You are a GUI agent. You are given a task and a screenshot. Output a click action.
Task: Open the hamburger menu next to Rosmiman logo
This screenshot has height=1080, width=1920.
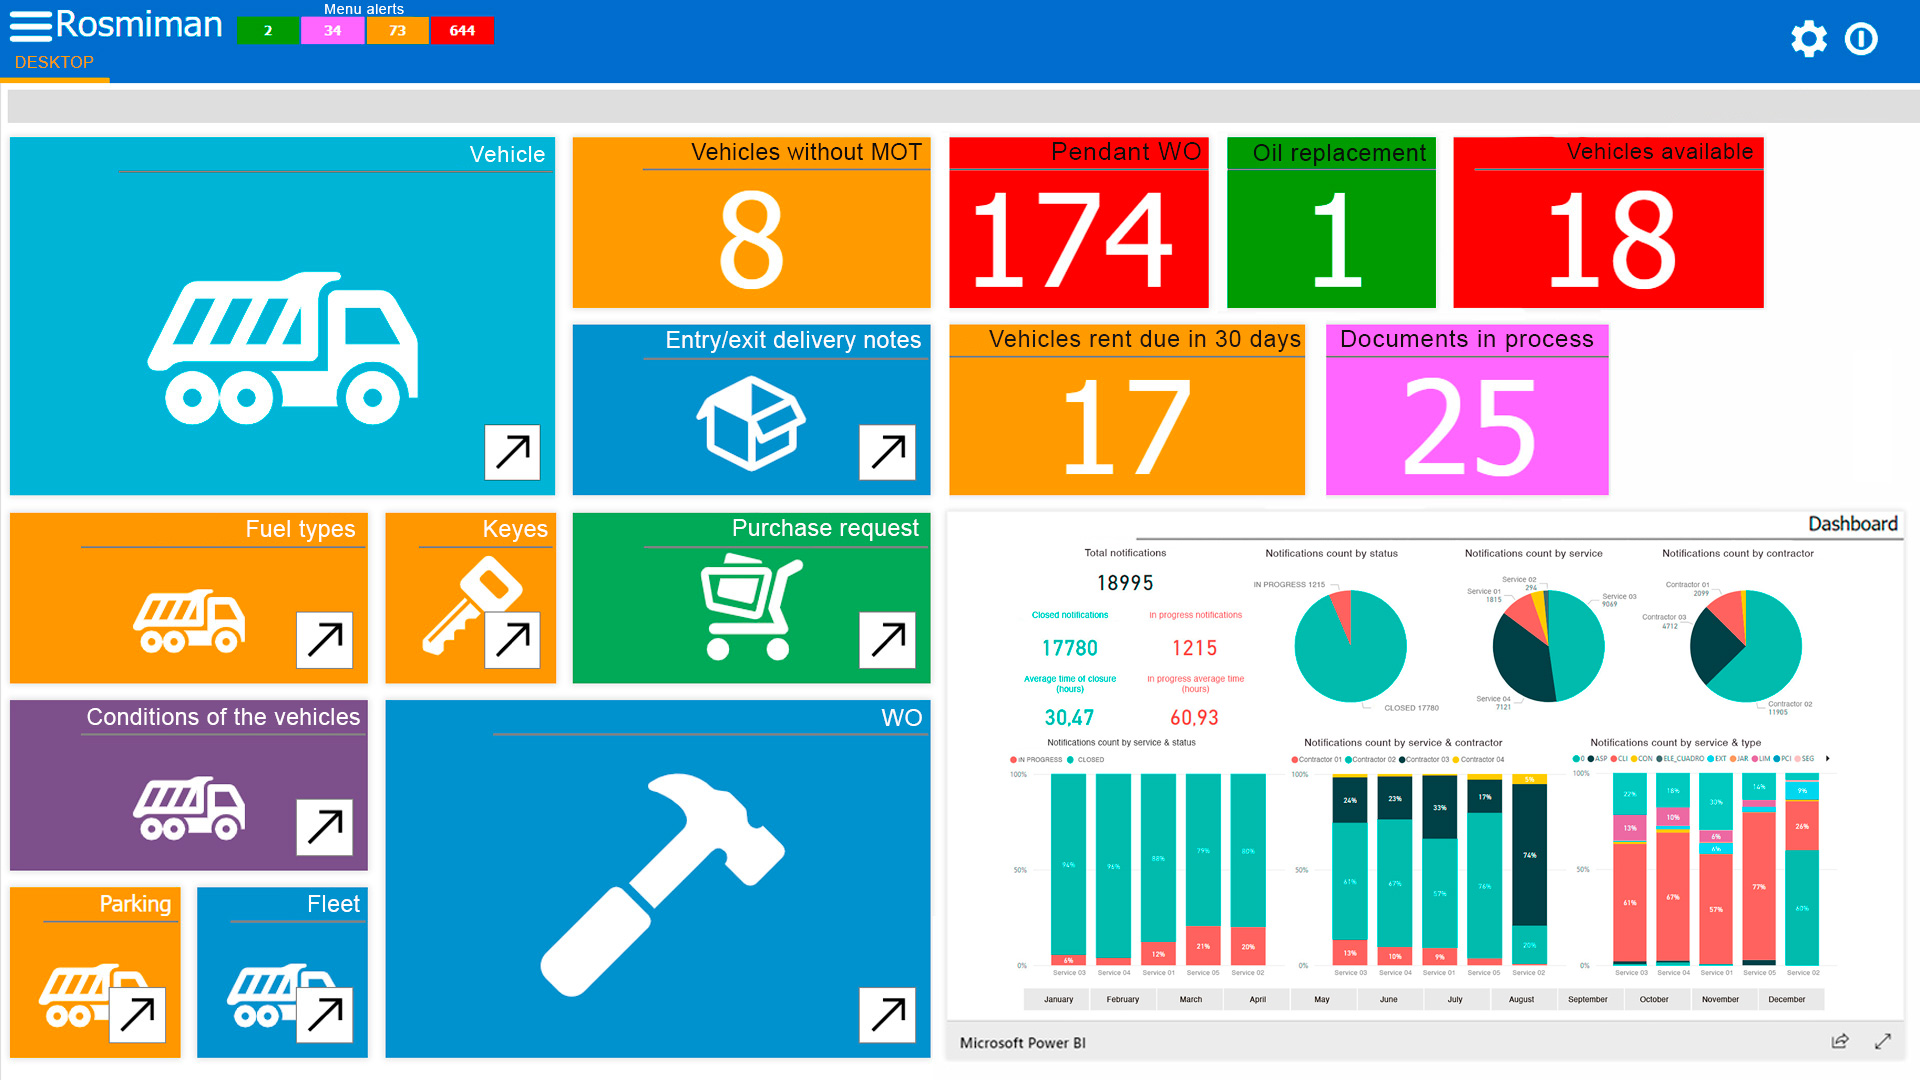(x=33, y=26)
